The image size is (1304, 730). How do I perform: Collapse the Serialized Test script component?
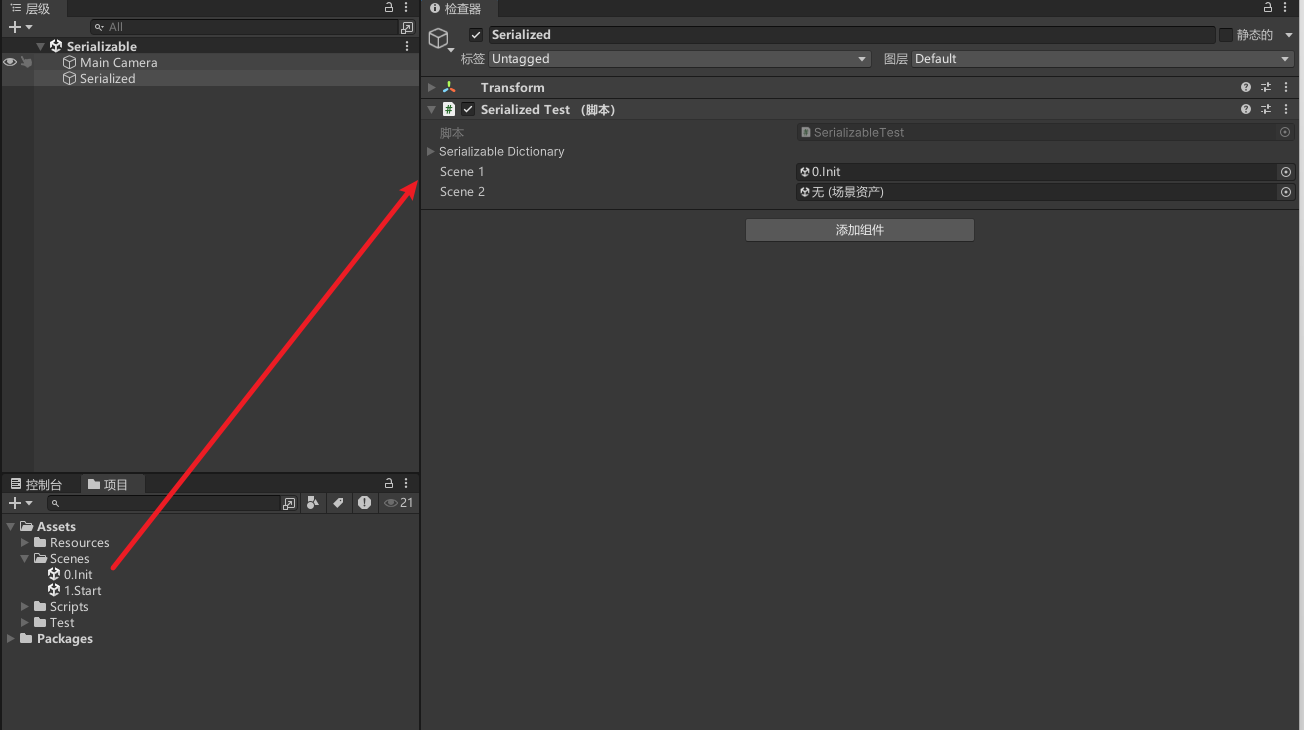[x=432, y=110]
